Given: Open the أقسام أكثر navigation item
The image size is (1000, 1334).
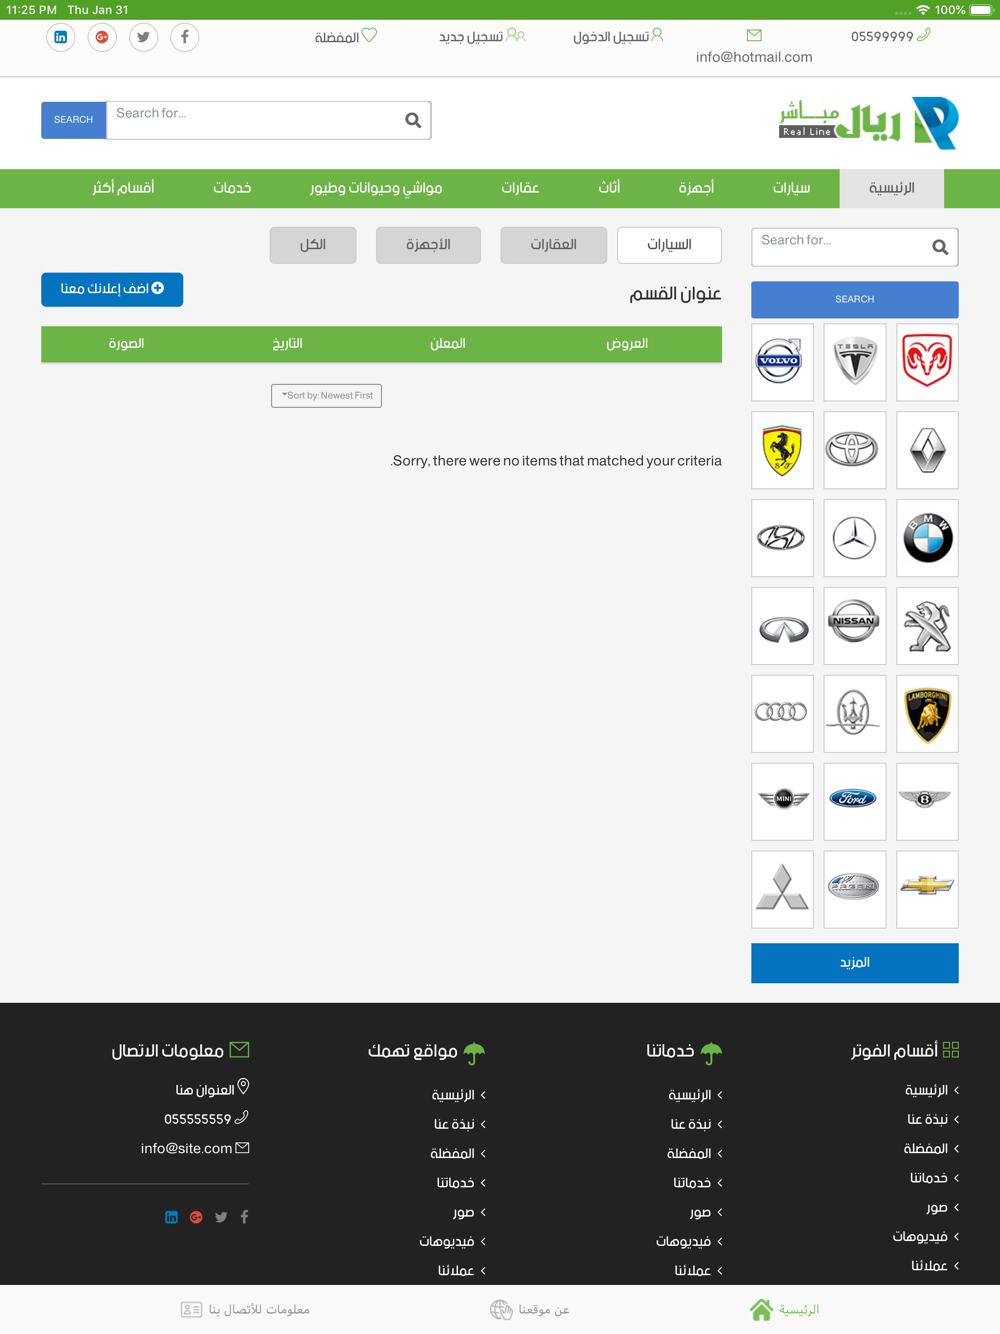Looking at the screenshot, I should (x=123, y=188).
